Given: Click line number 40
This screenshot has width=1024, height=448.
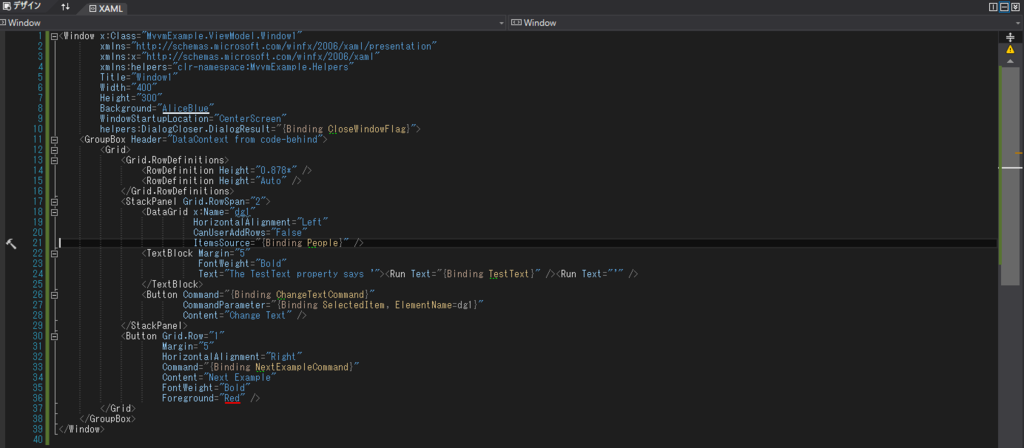Looking at the screenshot, I should [37, 440].
